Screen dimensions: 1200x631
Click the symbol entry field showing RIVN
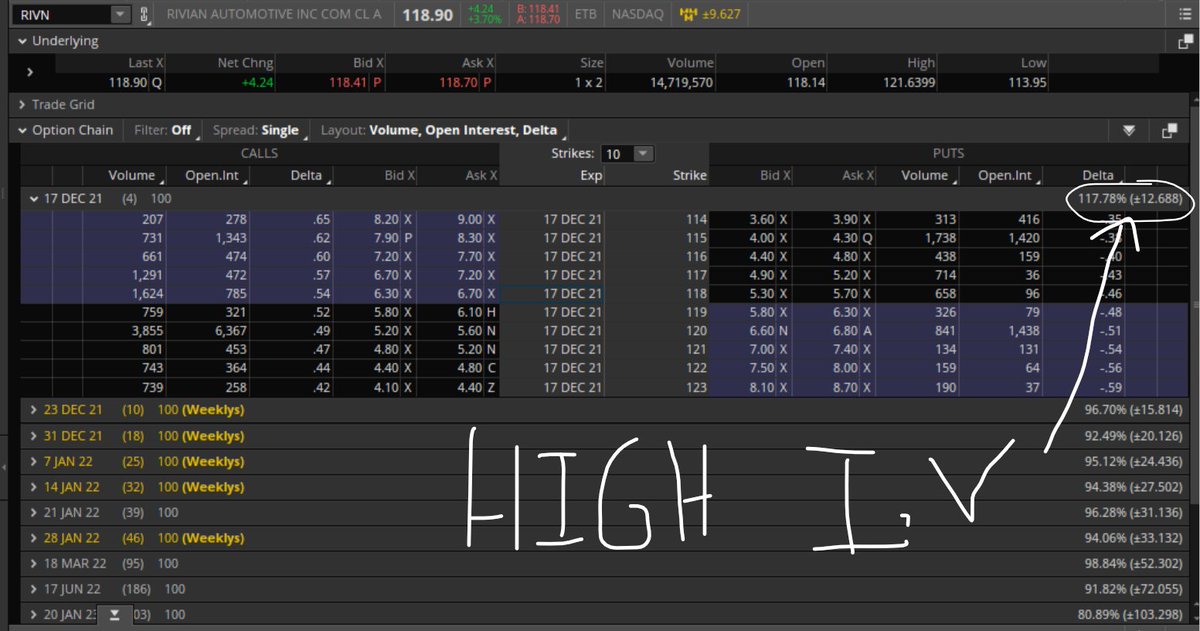click(x=63, y=14)
